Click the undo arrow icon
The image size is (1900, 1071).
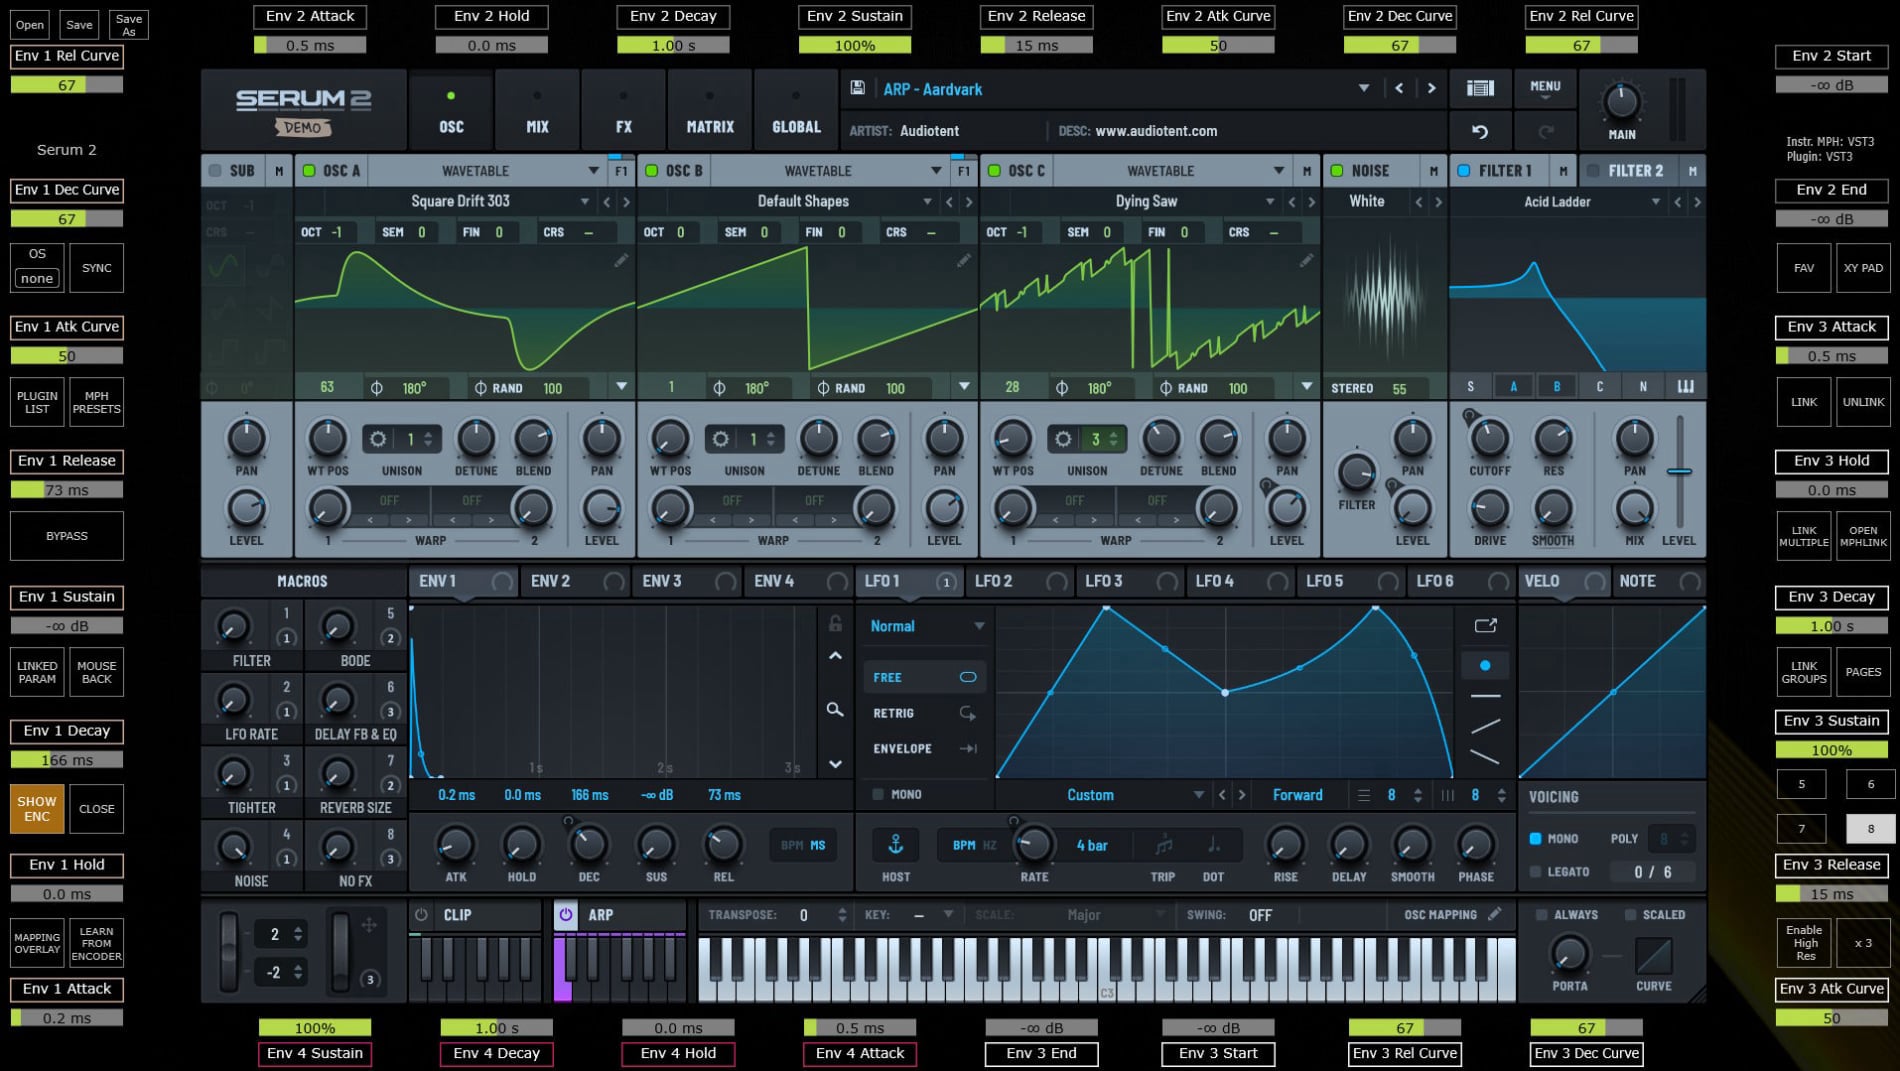click(1480, 132)
